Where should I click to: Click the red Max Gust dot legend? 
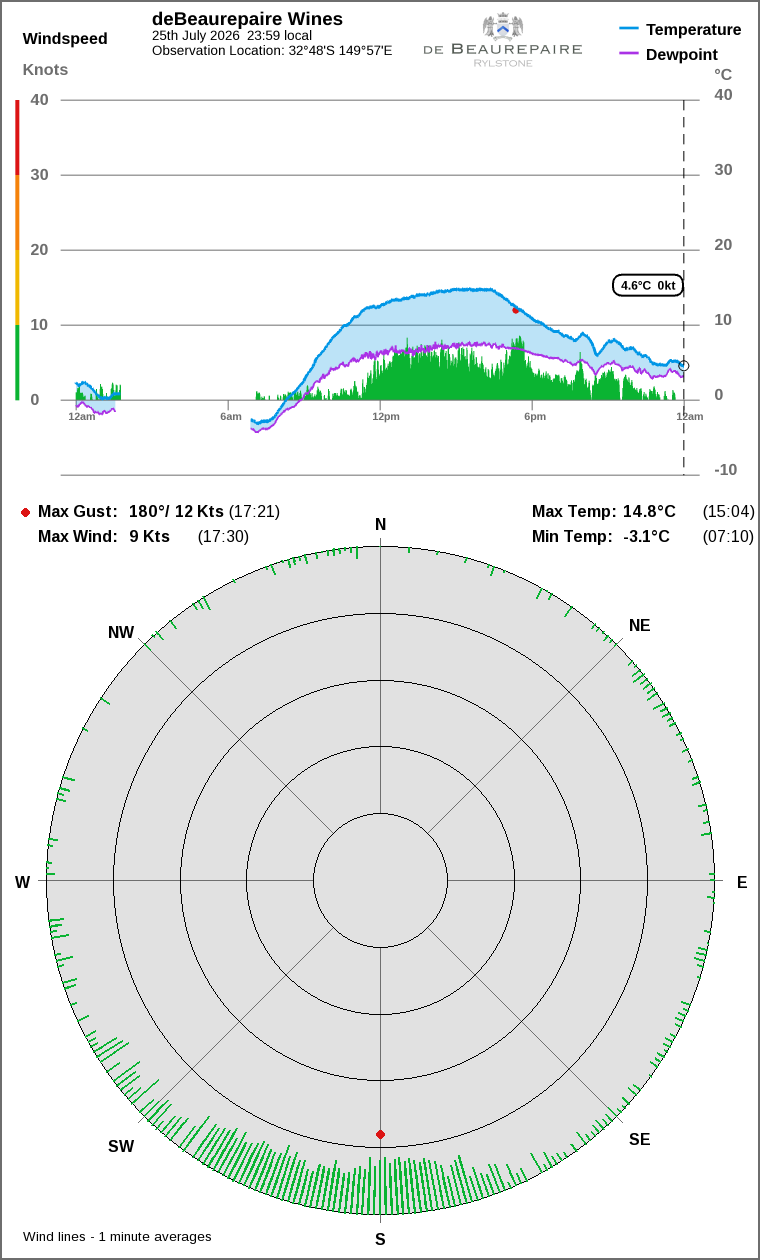point(26,512)
